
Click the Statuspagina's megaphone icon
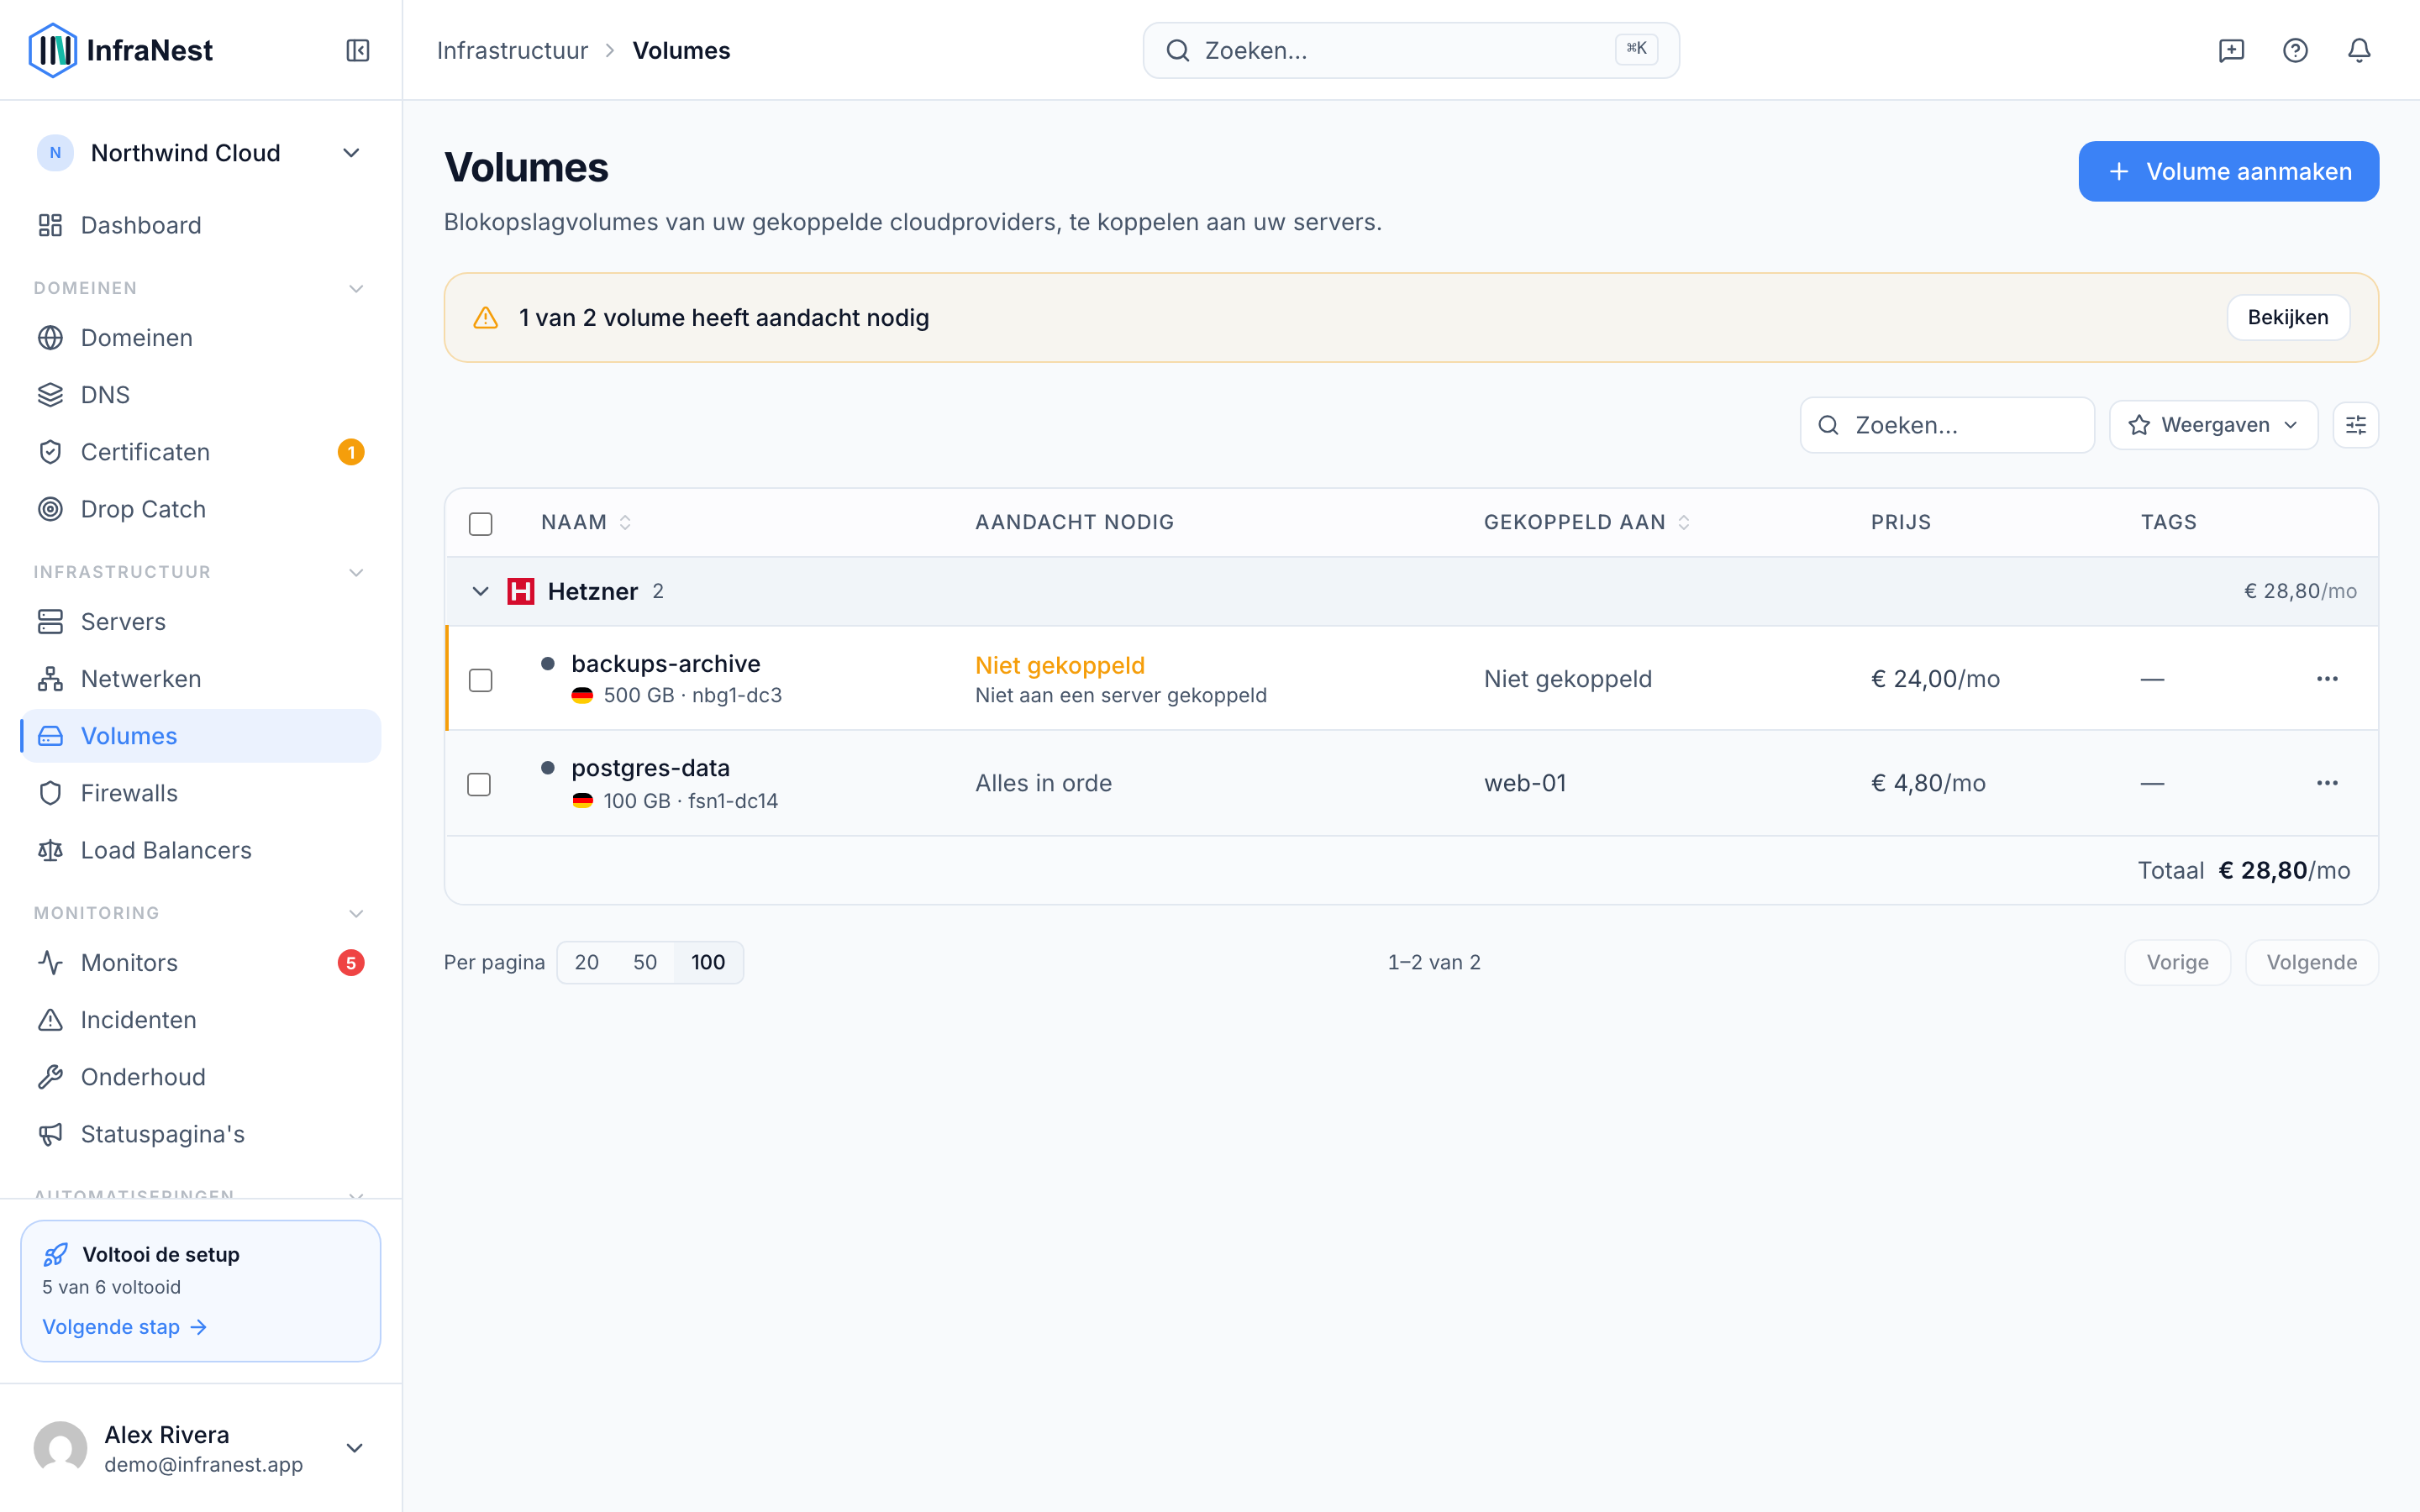pyautogui.click(x=50, y=1134)
